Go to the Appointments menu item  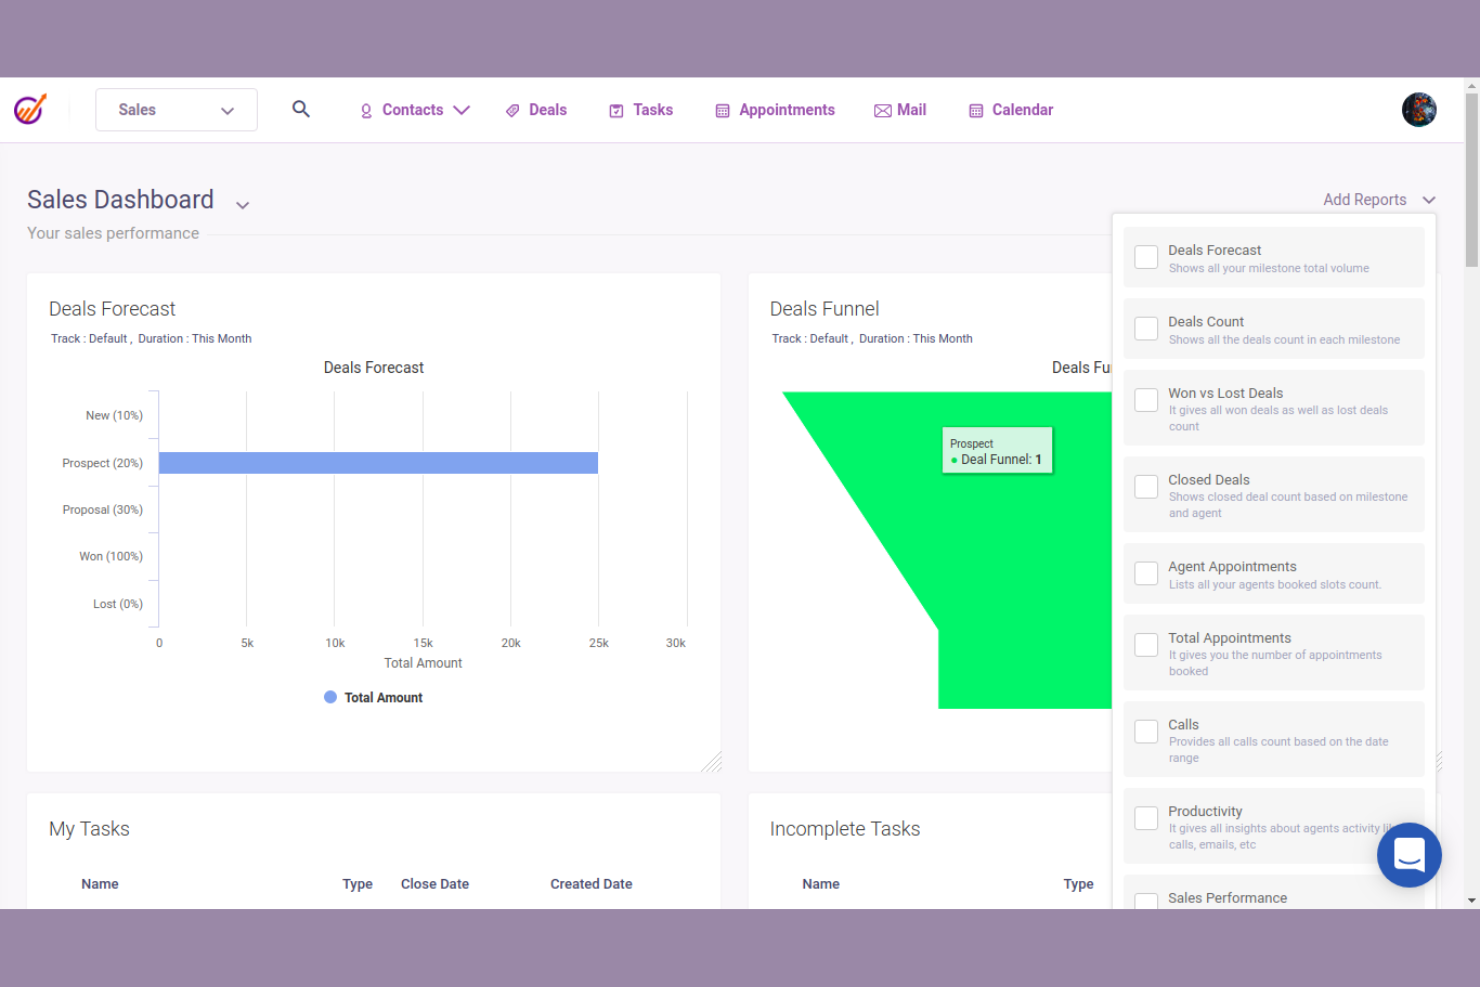786,110
